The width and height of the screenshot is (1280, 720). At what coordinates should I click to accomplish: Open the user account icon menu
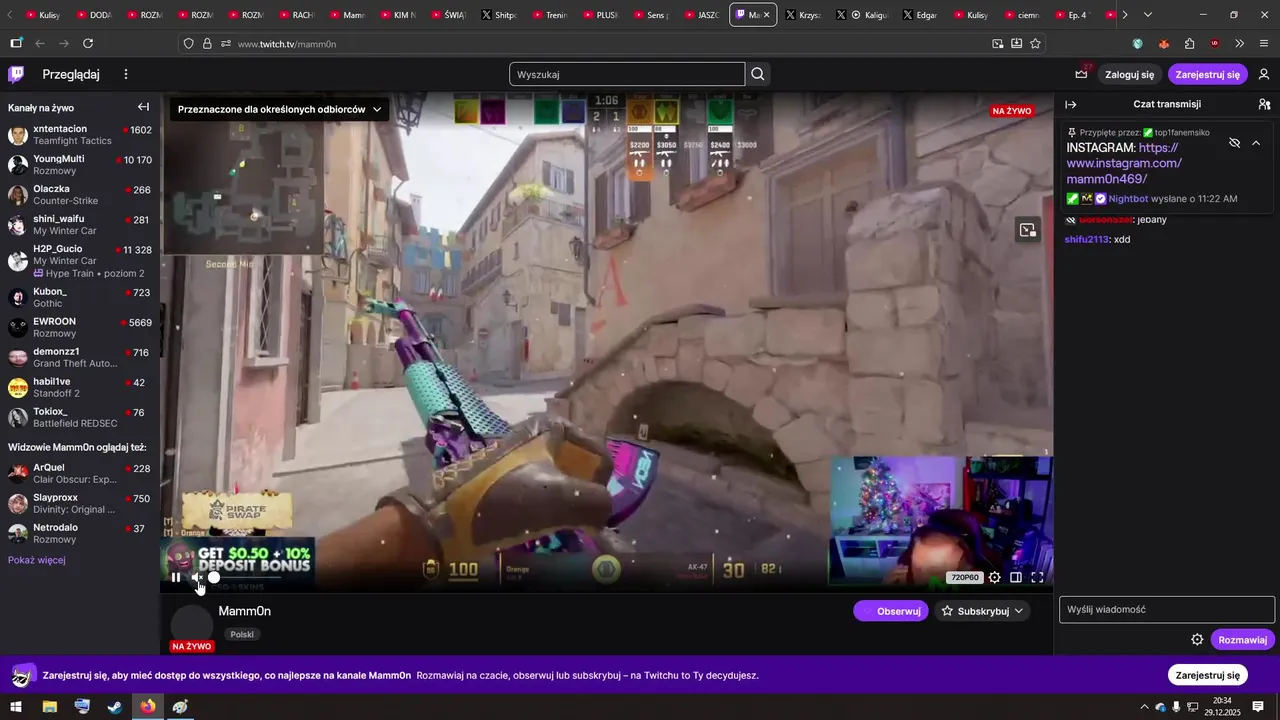click(x=1264, y=74)
